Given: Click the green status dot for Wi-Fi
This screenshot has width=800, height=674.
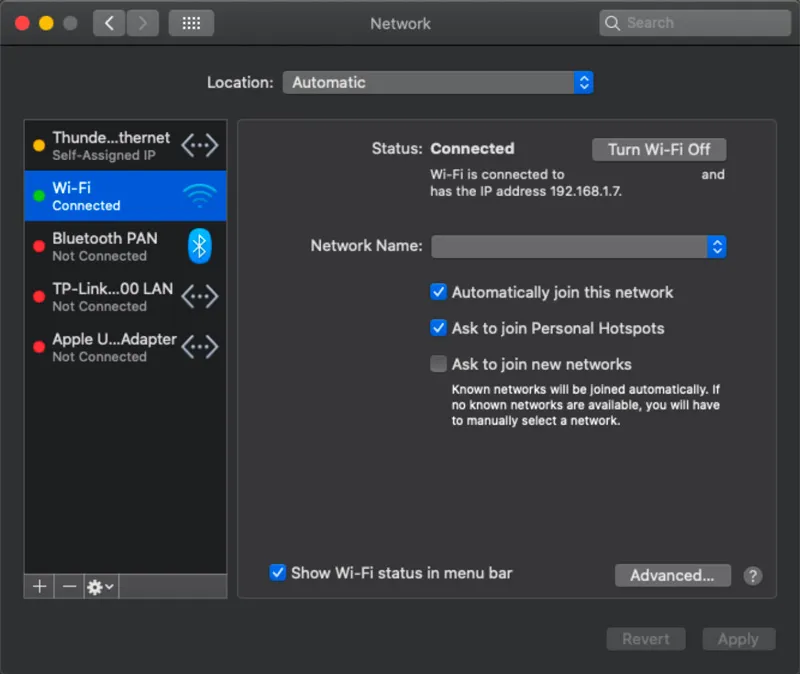Looking at the screenshot, I should [x=39, y=196].
